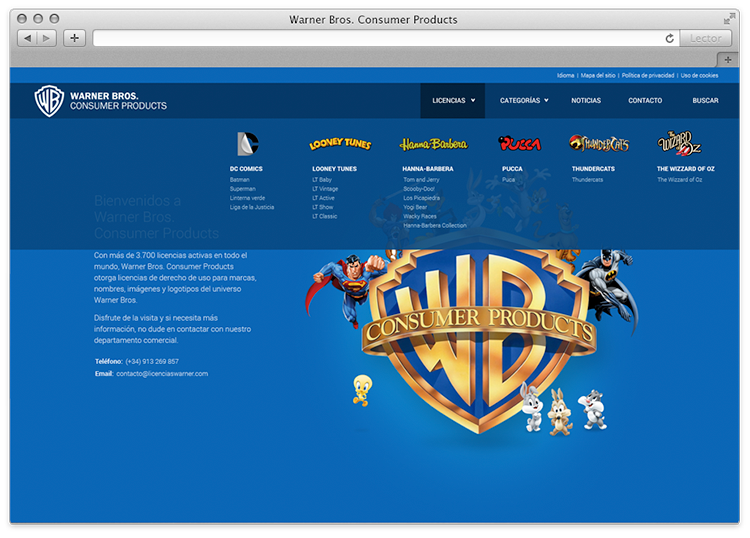Select Batman under DC Comics

[x=240, y=180]
